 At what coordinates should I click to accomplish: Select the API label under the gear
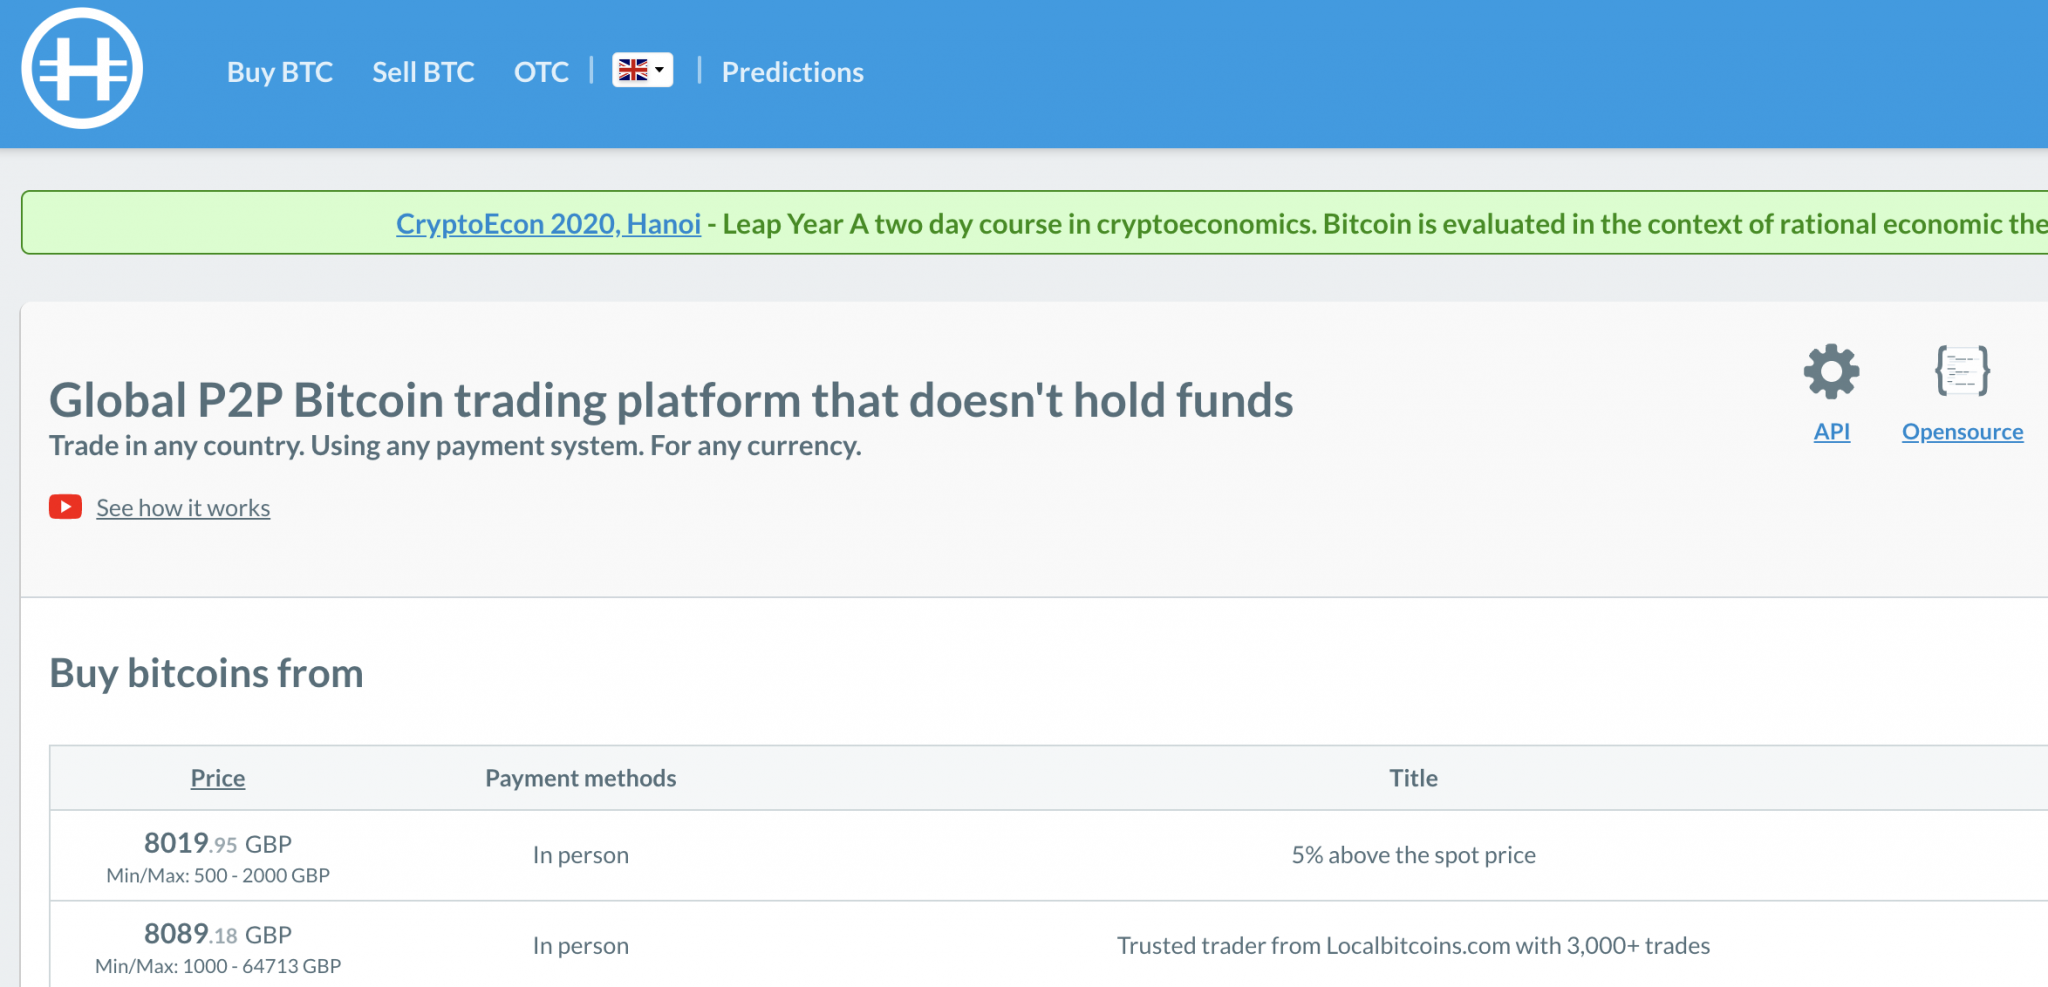tap(1832, 432)
